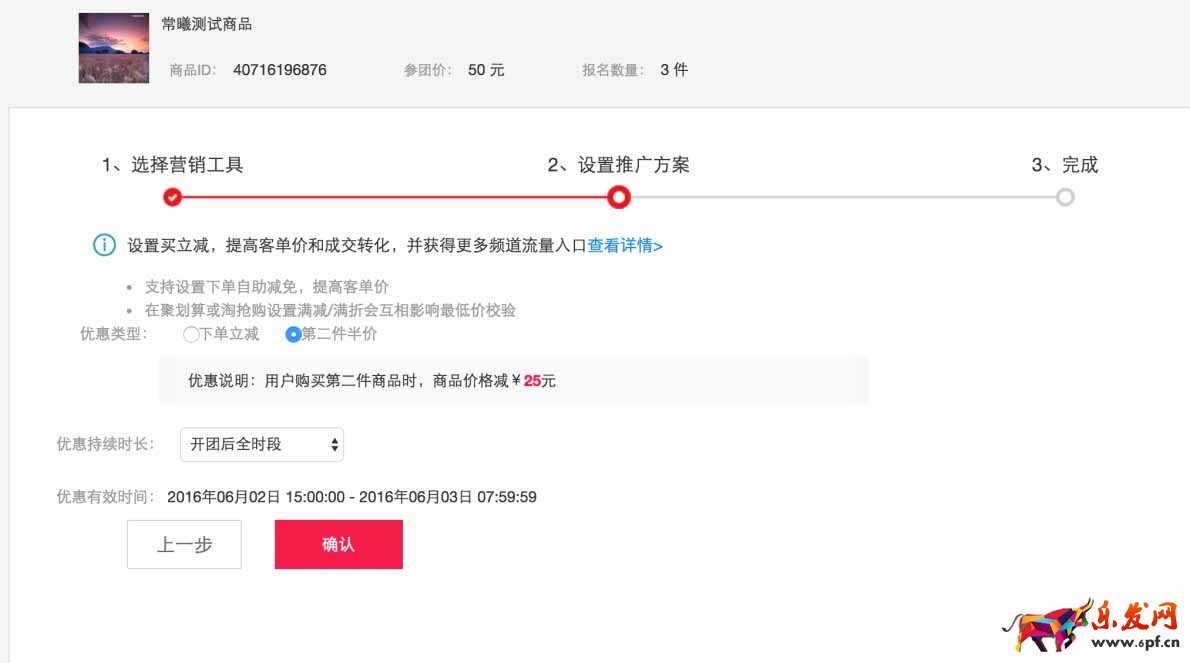This screenshot has height=663, width=1190.
Task: Choose the 第二件半价 radio option
Action: (293, 335)
